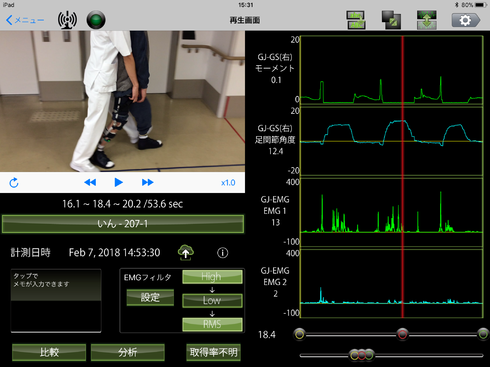Tap the gait video frame
Screen dimensions: 490x367
(122, 101)
